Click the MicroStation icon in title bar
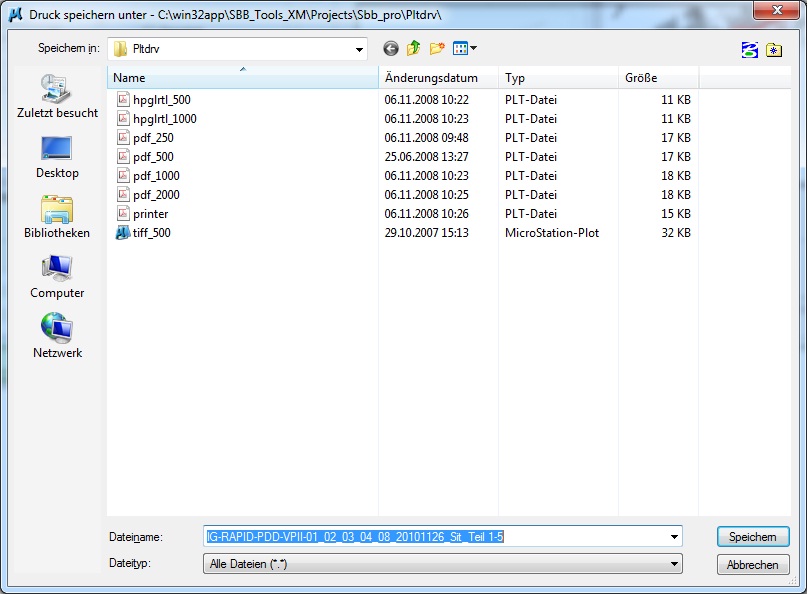The width and height of the screenshot is (808, 594). point(16,15)
